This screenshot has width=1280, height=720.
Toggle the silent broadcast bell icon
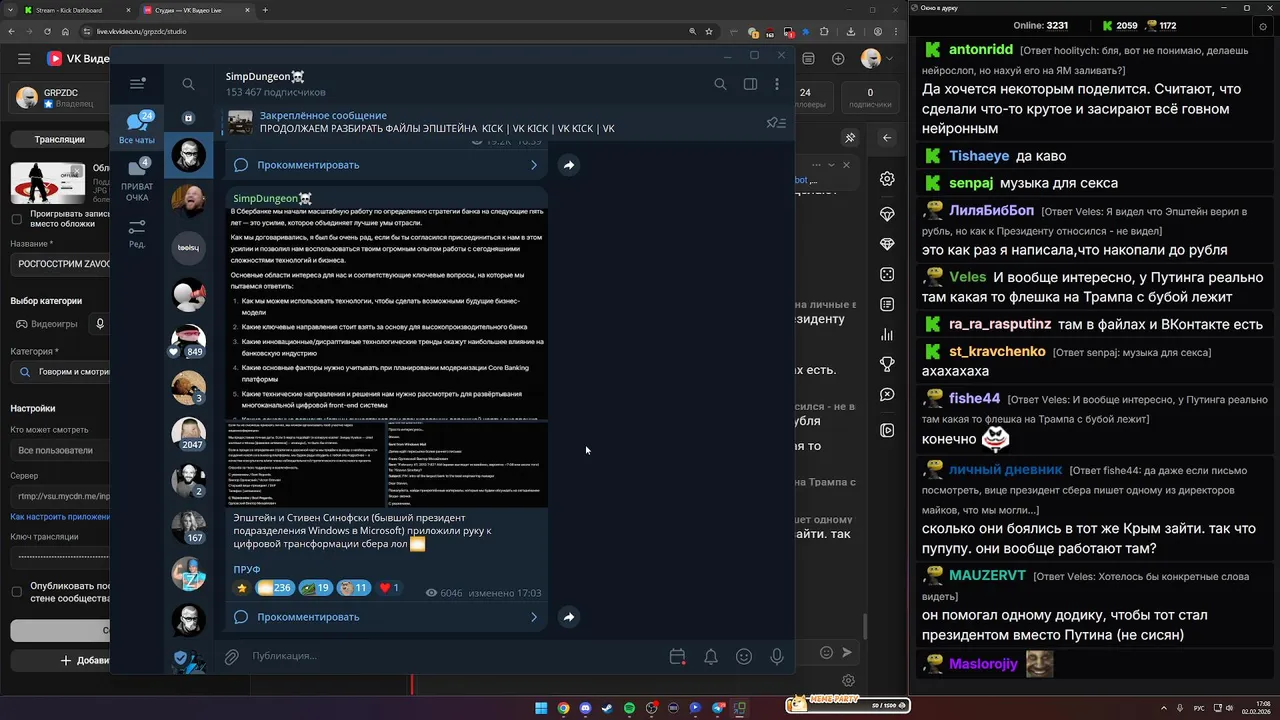coord(711,657)
